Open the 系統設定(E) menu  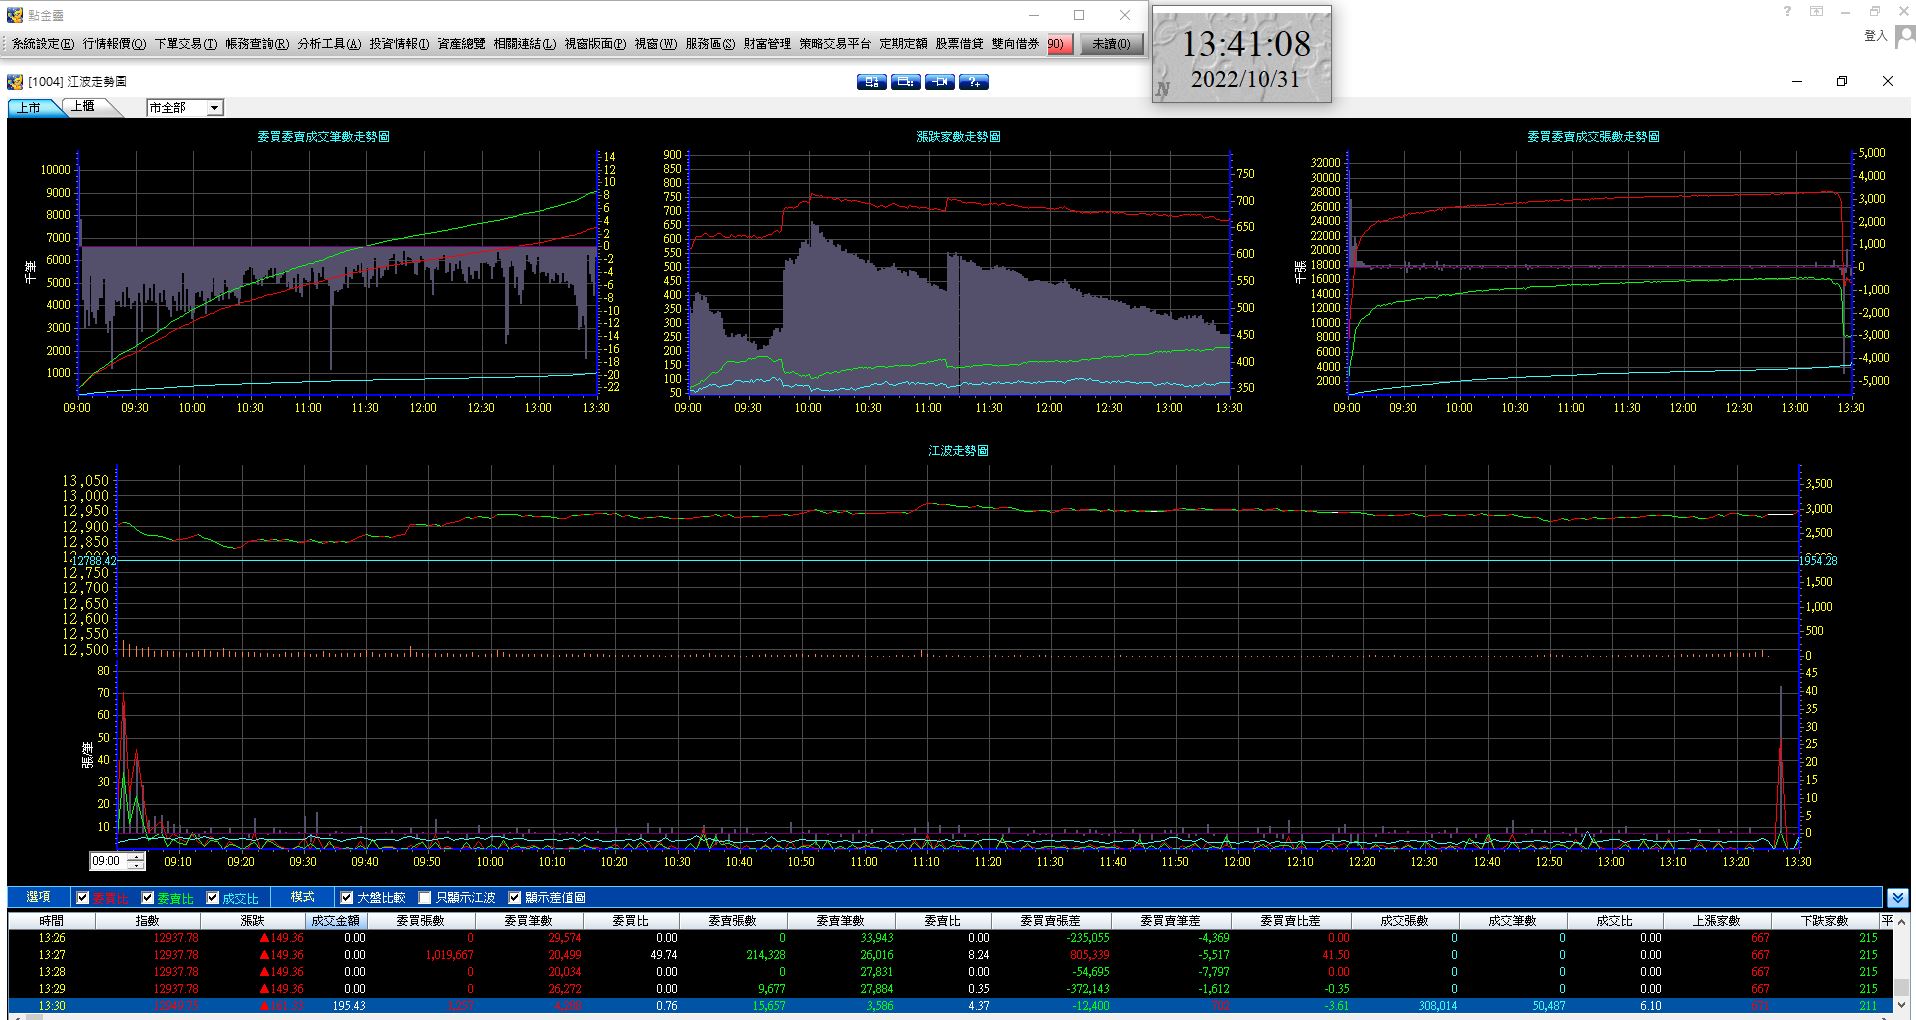[43, 44]
